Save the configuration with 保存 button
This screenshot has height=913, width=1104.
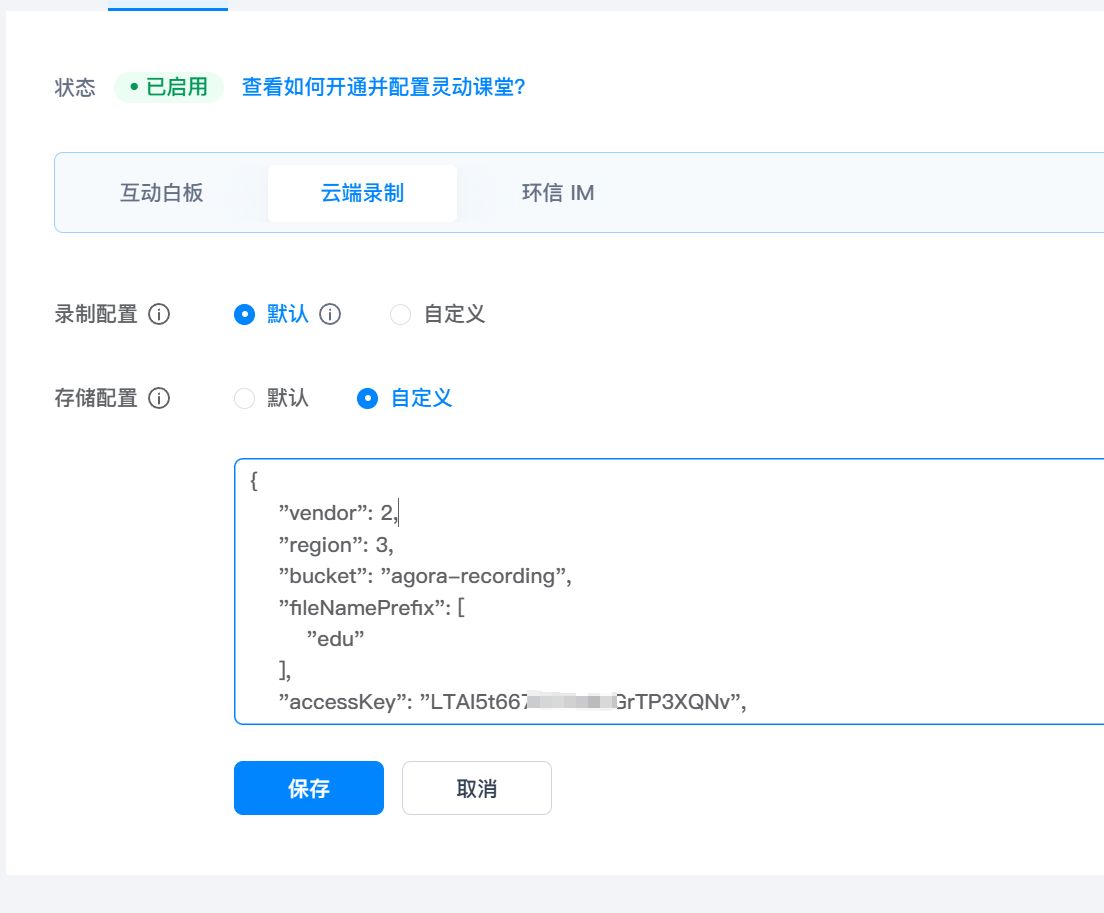(x=309, y=788)
